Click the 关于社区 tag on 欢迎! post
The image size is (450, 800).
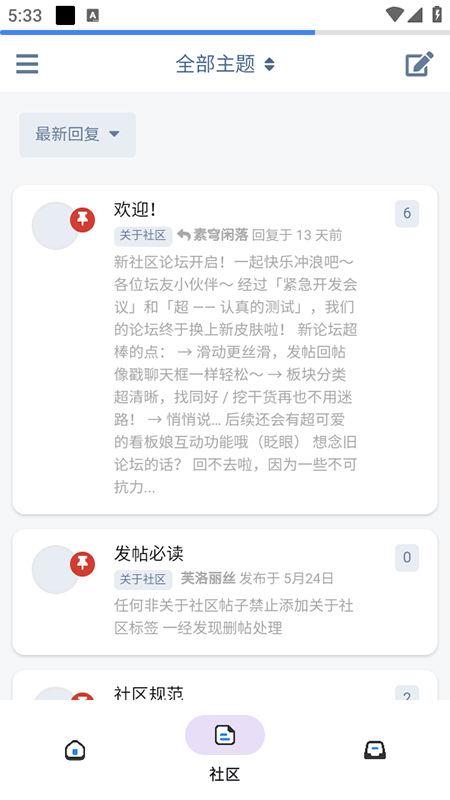click(x=143, y=235)
